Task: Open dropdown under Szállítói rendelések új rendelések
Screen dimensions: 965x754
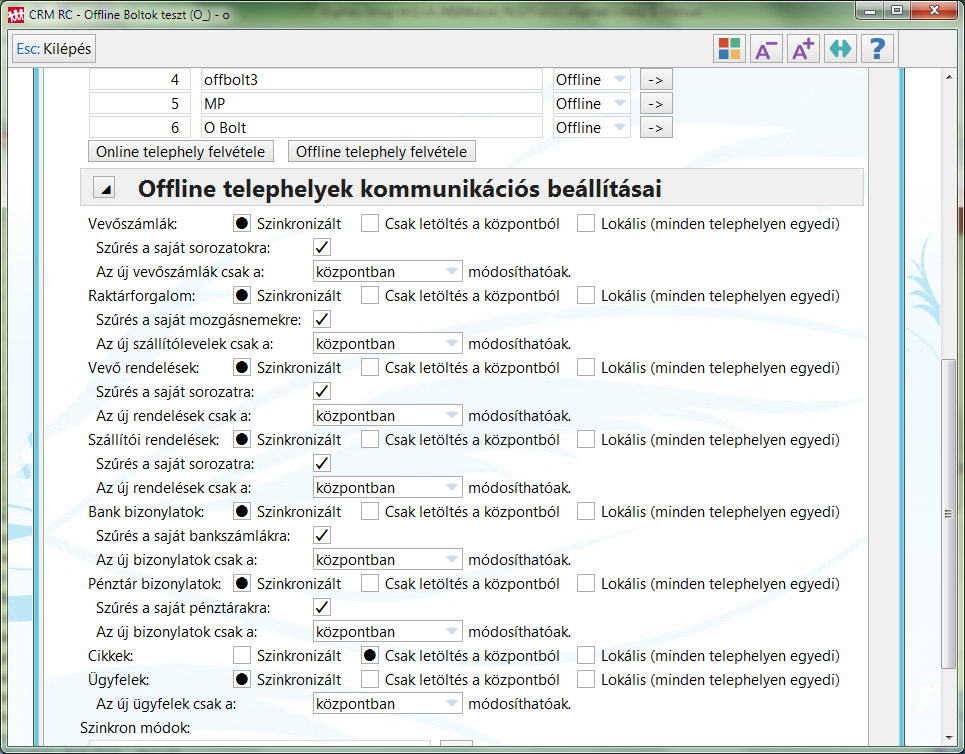Action: [387, 487]
